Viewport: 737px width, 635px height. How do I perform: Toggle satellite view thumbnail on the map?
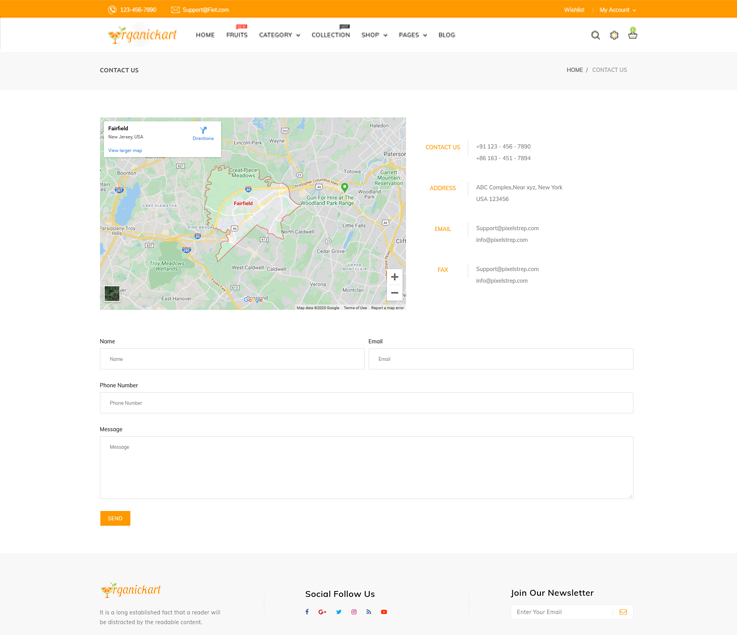click(112, 293)
